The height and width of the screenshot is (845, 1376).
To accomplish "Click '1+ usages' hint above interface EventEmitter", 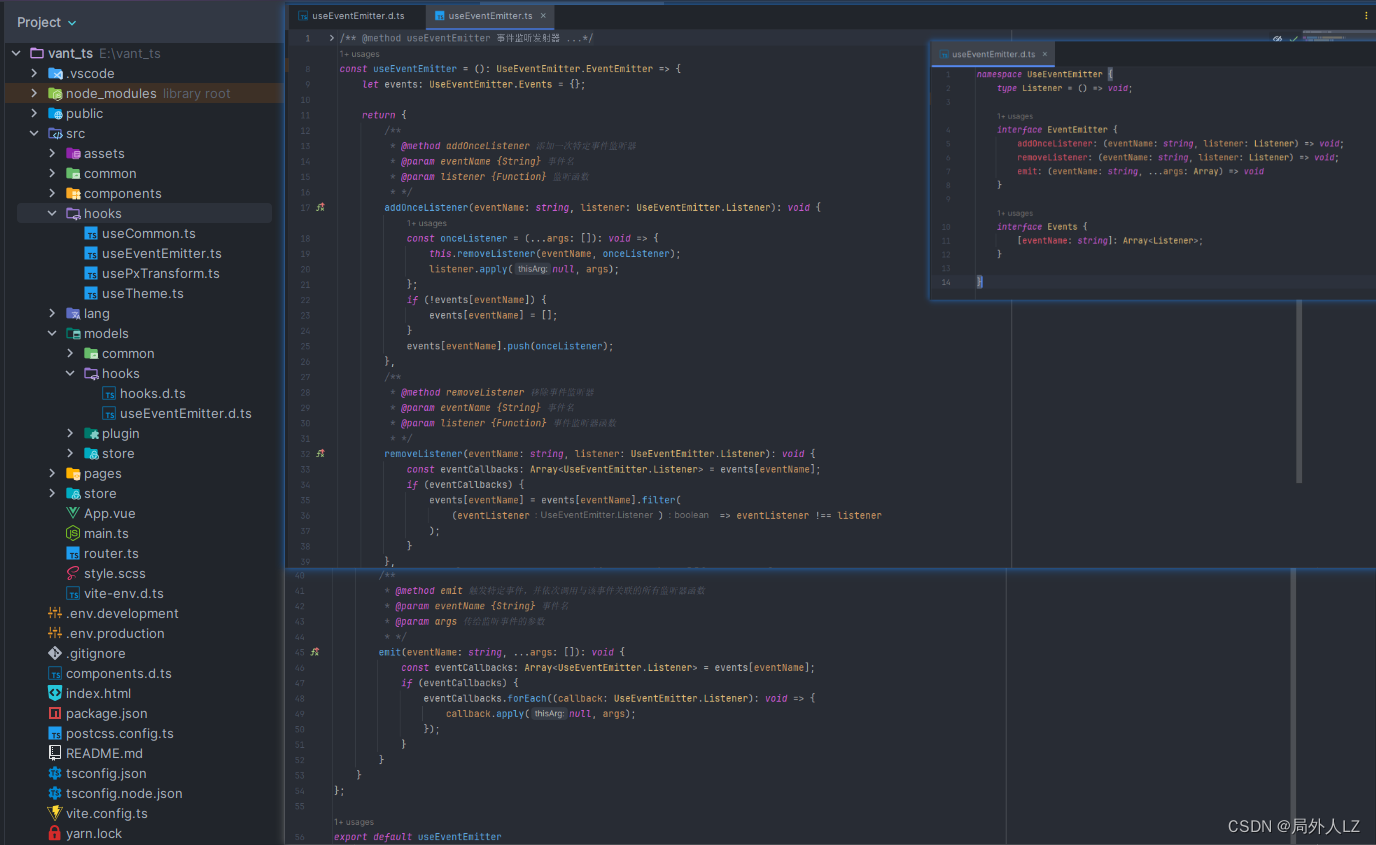I will 1015,116.
